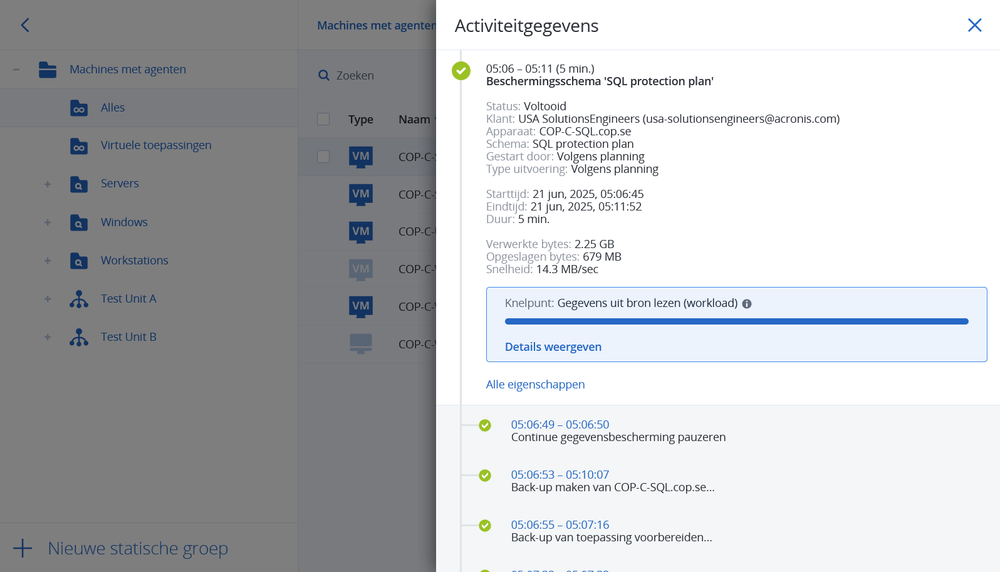
Task: Select Workstations in the tree
Action: (x=134, y=261)
